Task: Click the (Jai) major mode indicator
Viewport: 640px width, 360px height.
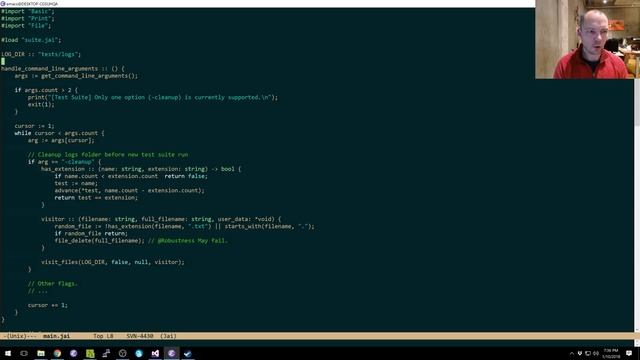Action: pos(168,336)
